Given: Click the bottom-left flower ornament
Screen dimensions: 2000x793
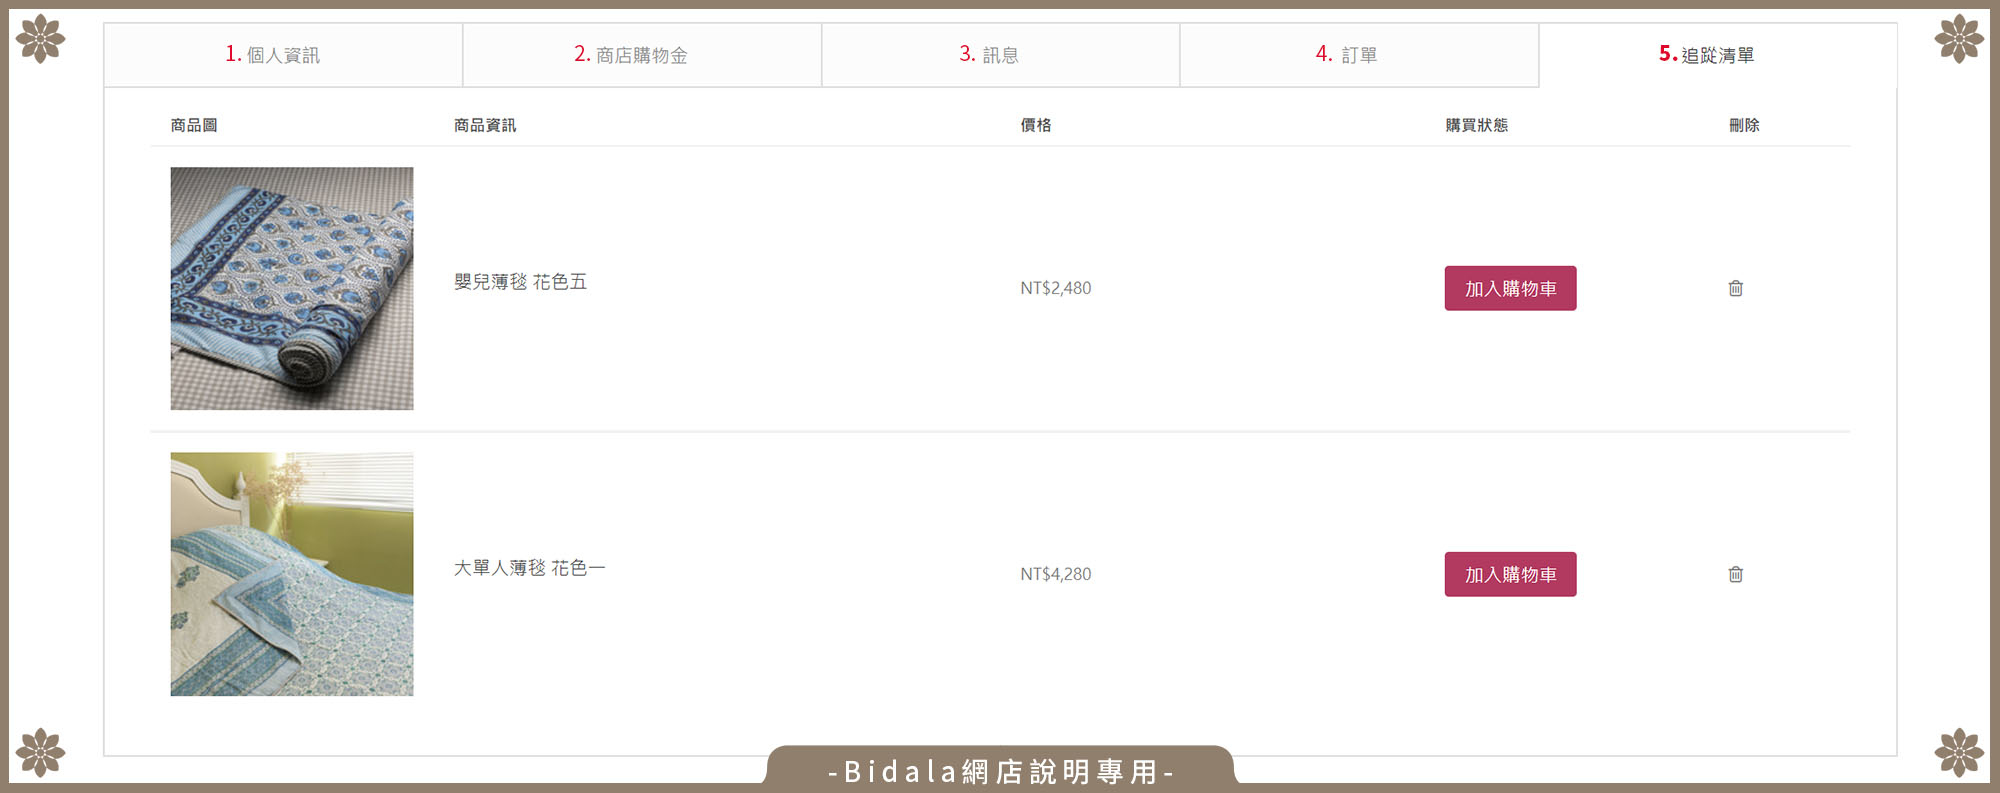Looking at the screenshot, I should (41, 752).
